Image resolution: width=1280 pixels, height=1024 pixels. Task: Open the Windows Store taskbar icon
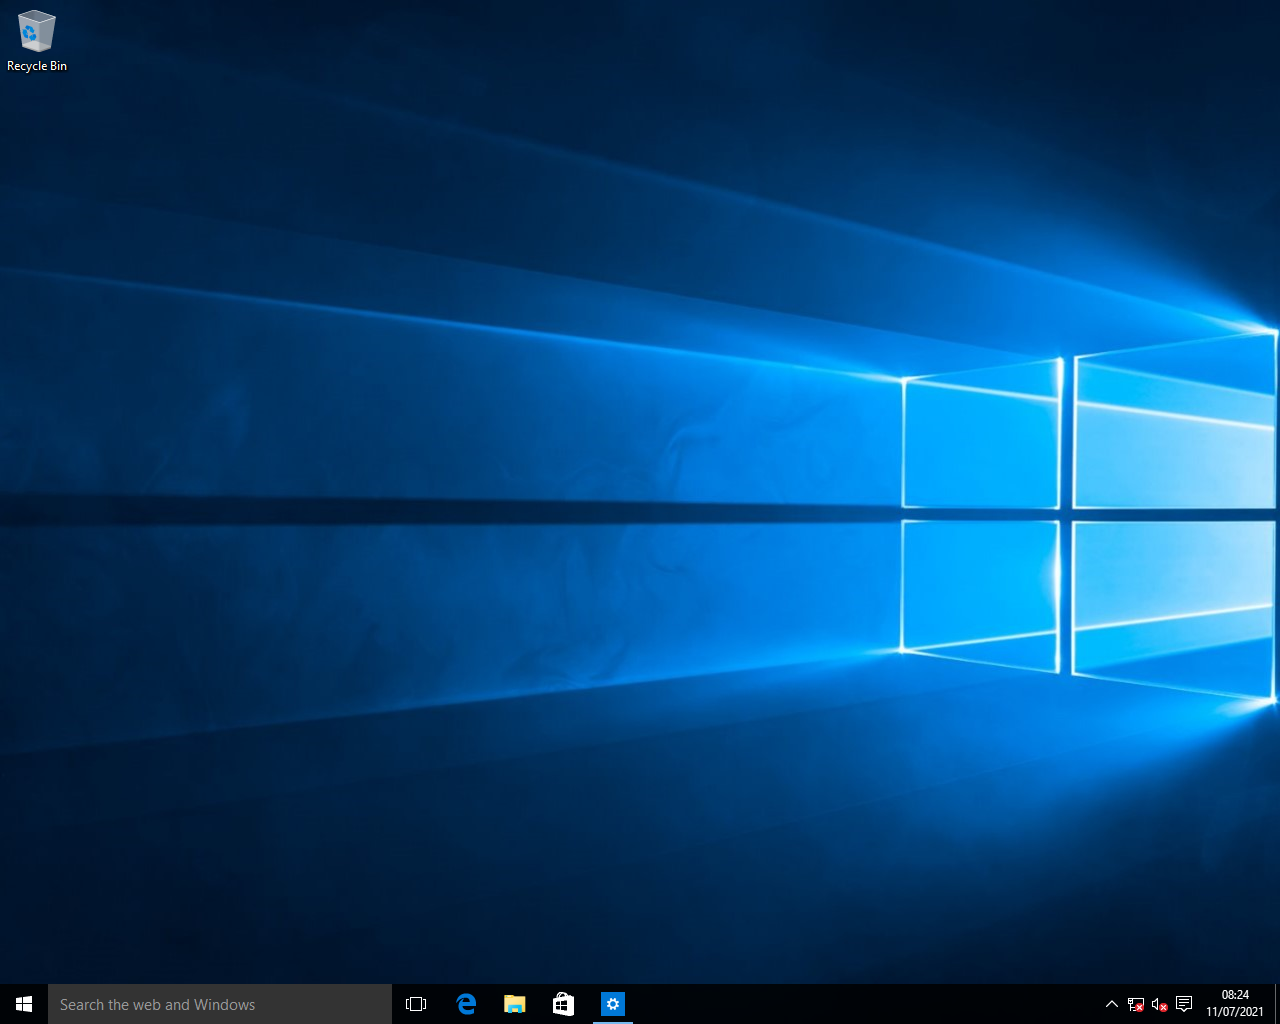[564, 1004]
